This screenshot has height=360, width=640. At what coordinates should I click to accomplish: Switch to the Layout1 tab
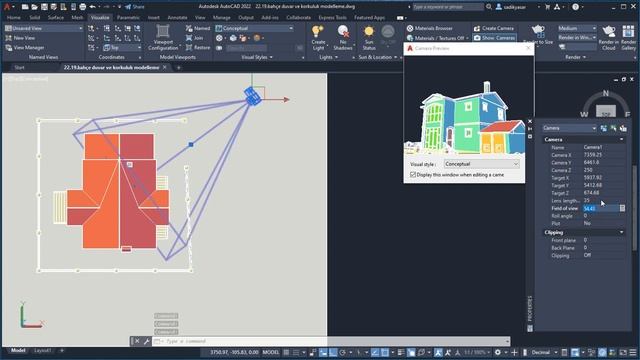click(42, 351)
